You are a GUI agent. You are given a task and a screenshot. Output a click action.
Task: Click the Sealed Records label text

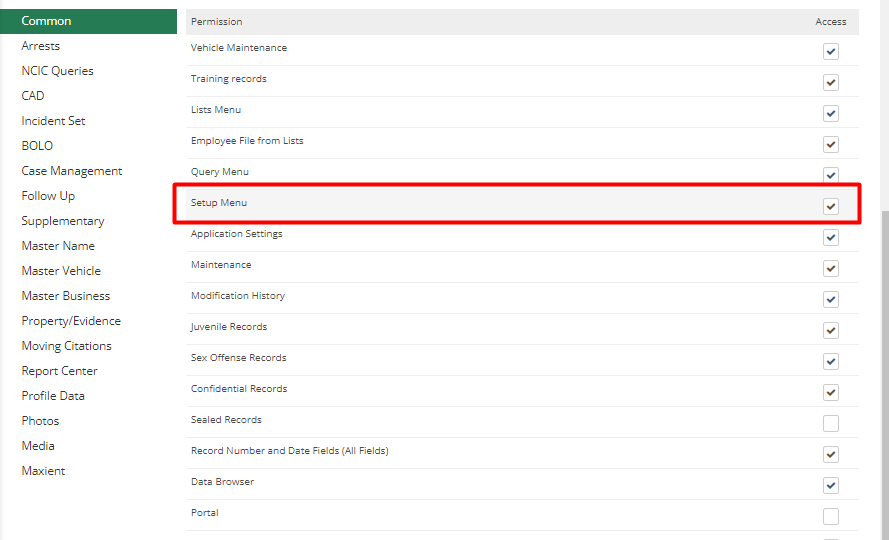(x=226, y=420)
